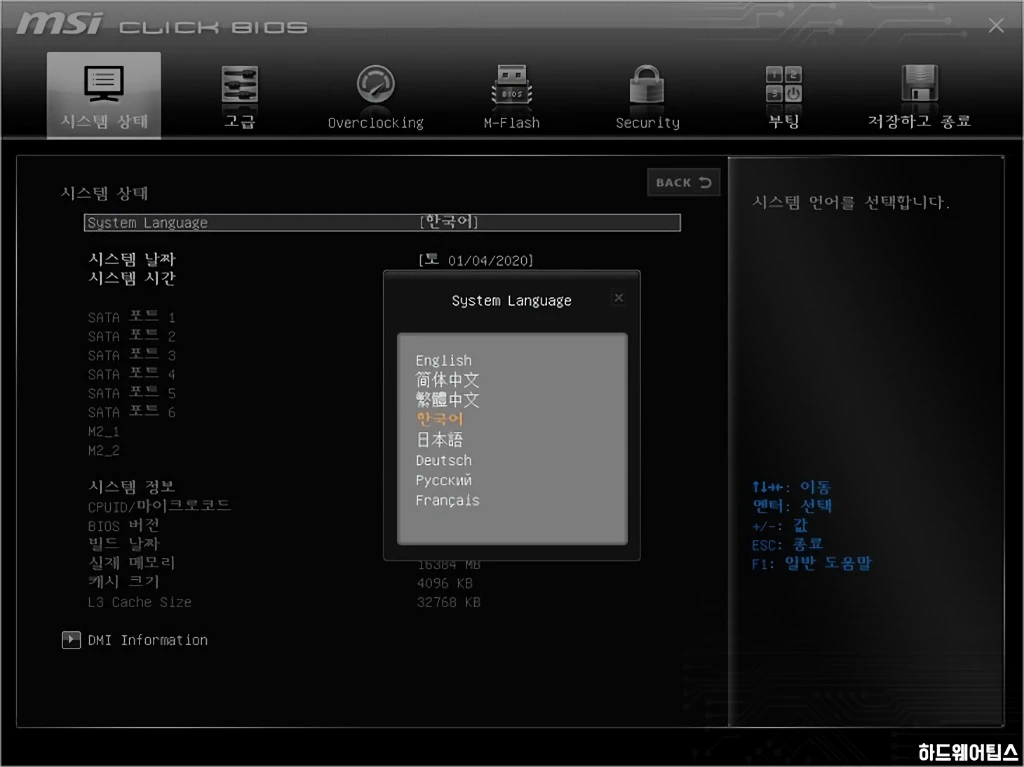Click the F1: 일반 도움말 hint
The height and width of the screenshot is (767, 1024).
click(x=812, y=563)
